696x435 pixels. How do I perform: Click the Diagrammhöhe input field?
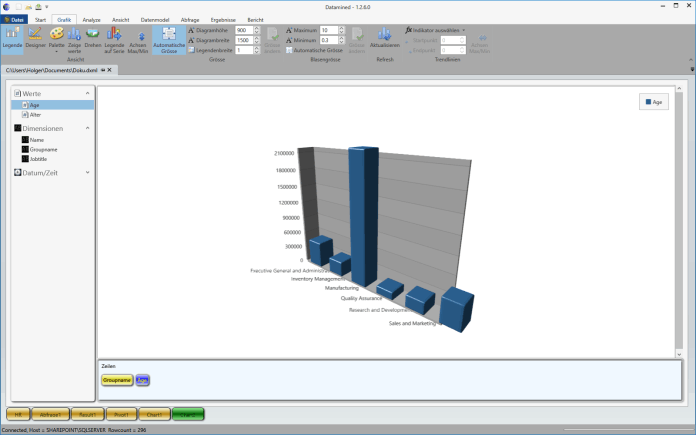click(243, 30)
